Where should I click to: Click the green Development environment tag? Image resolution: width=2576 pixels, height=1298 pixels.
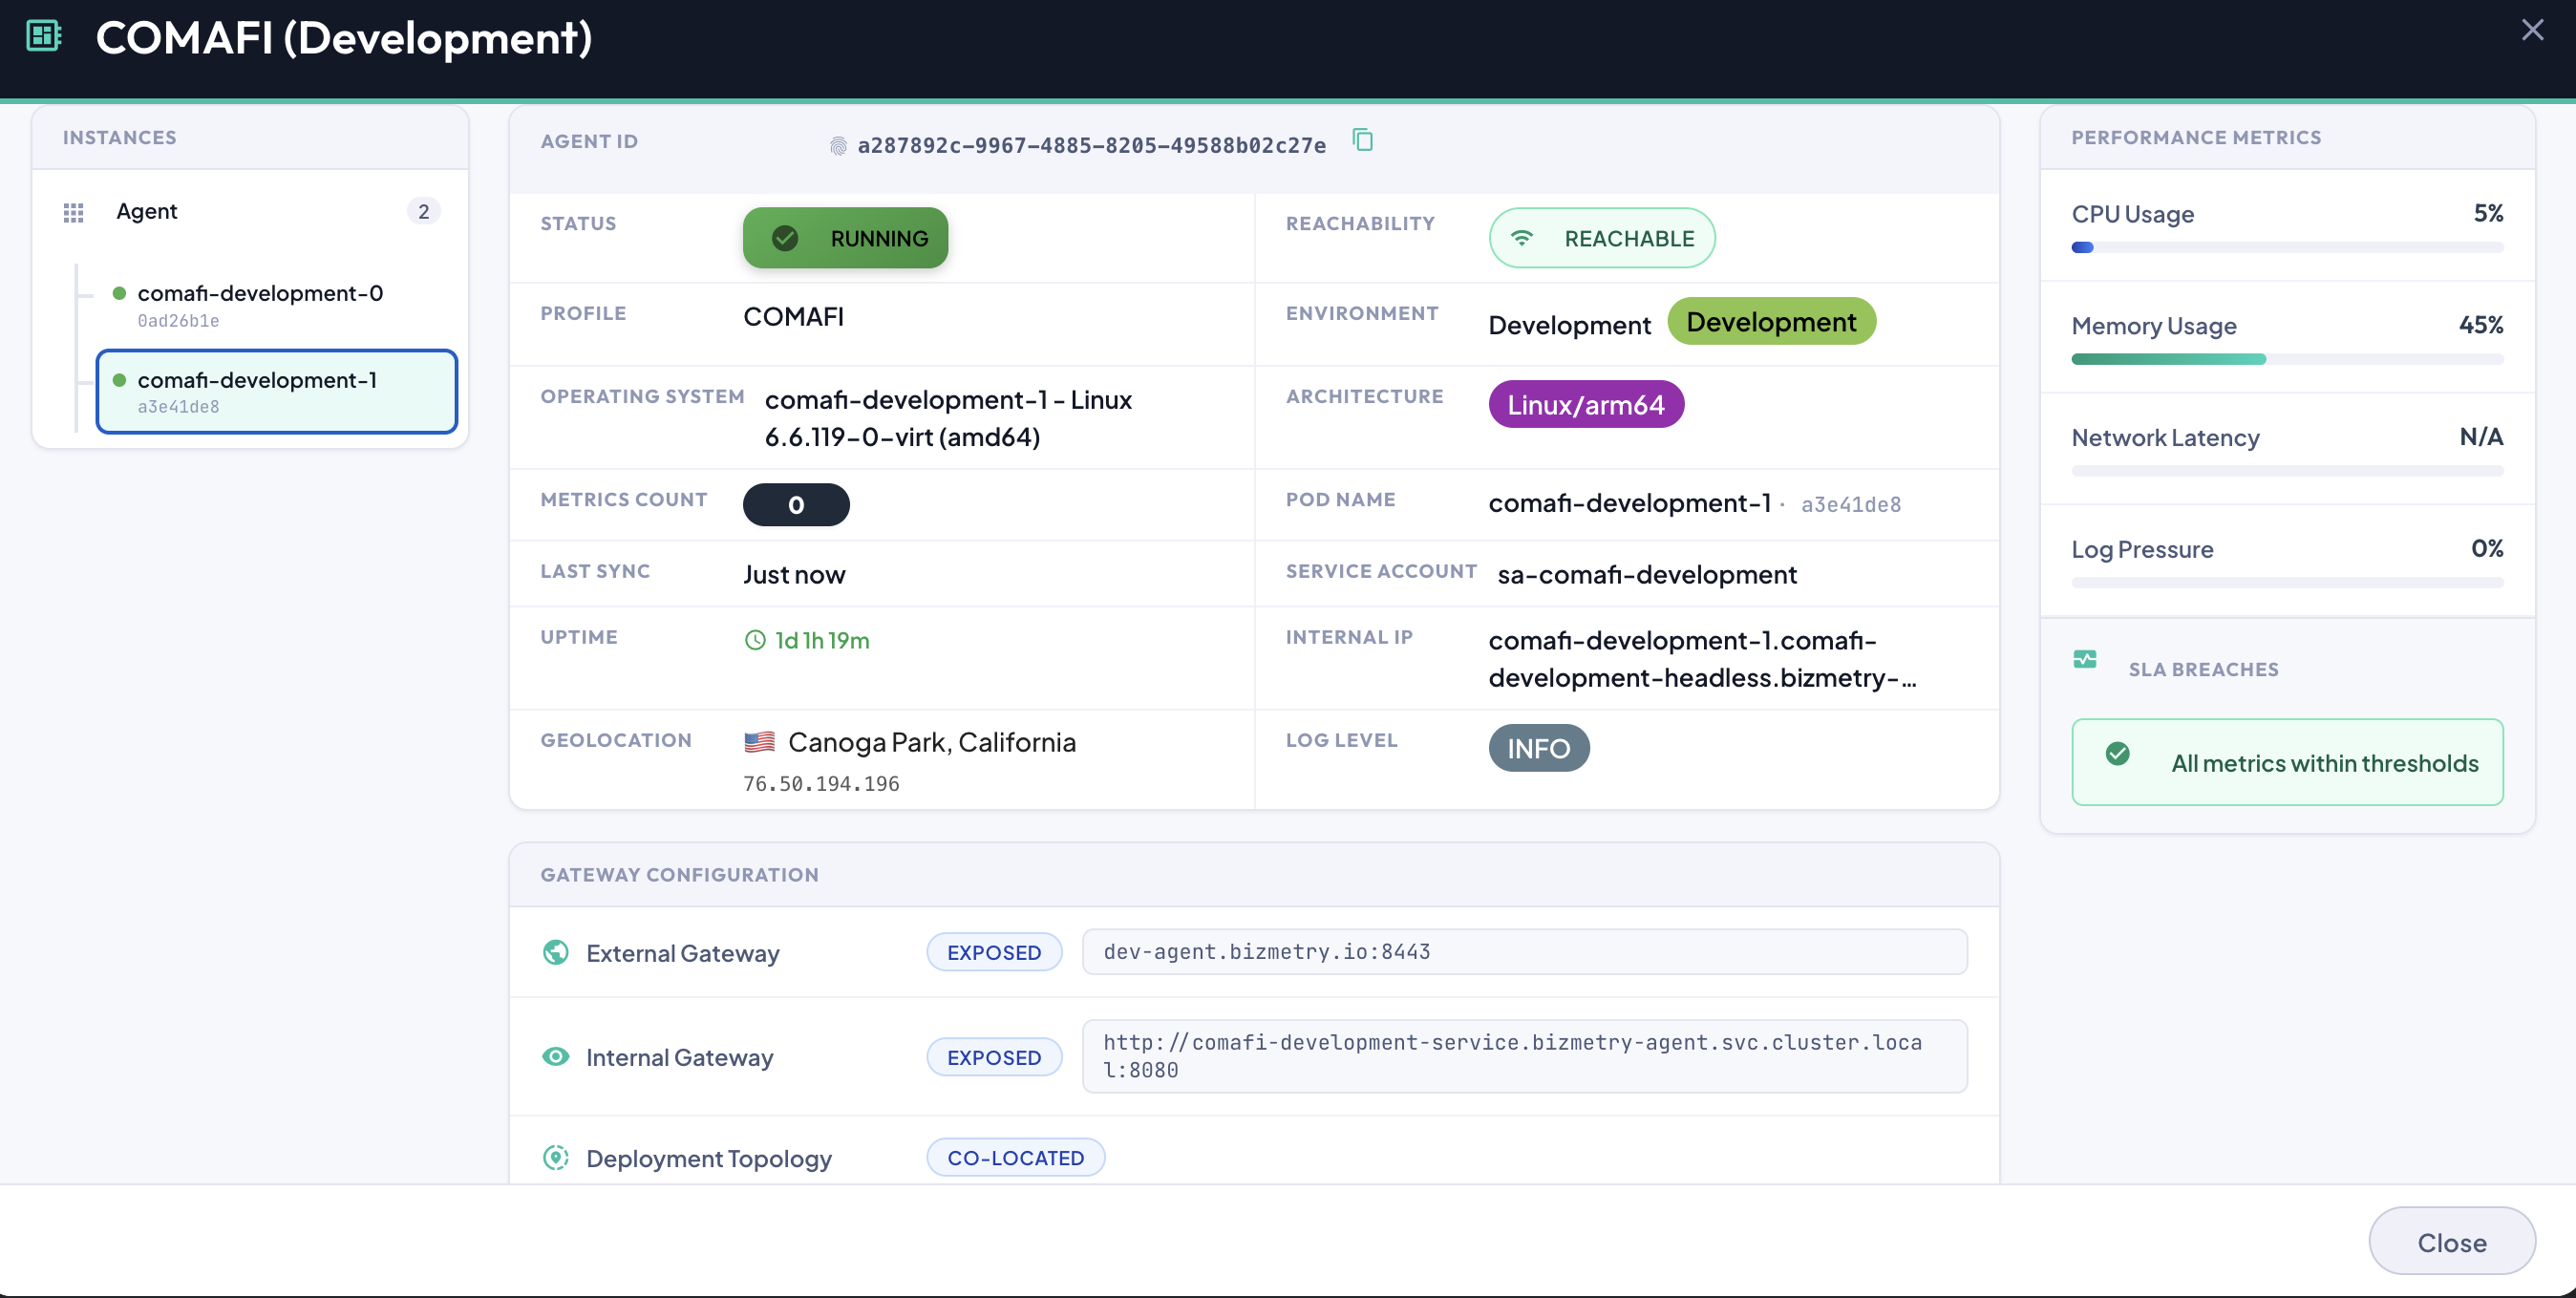point(1771,321)
